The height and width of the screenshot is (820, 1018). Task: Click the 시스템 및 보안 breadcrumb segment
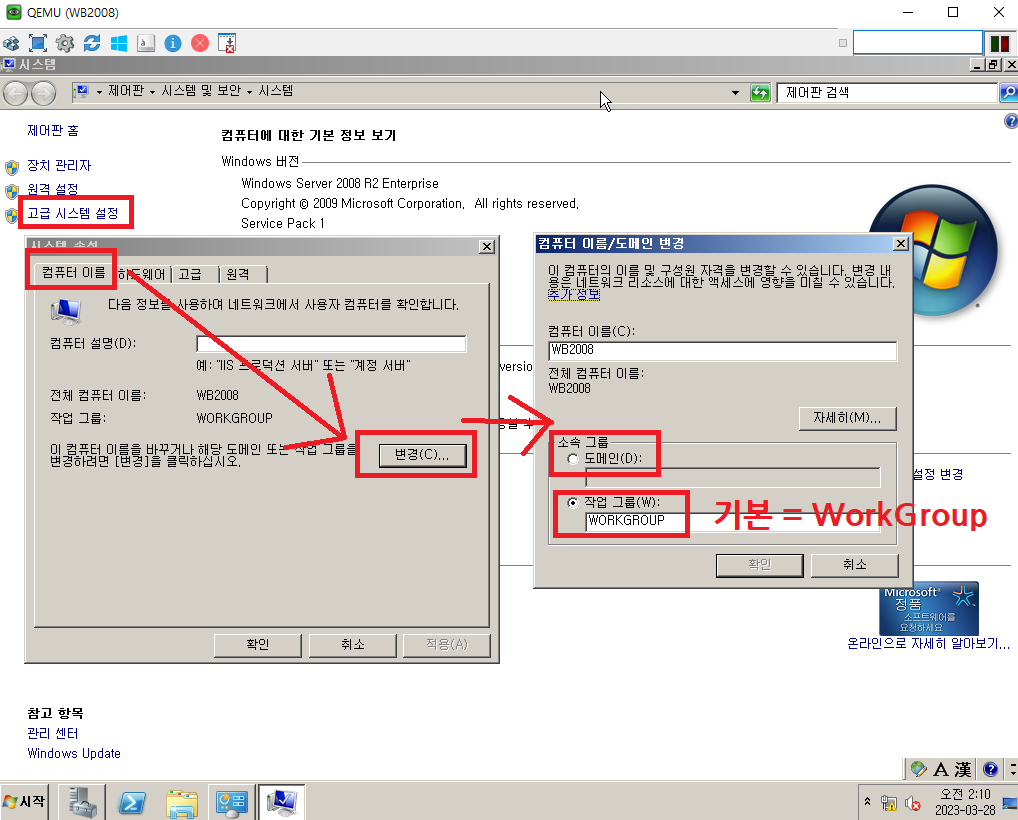click(x=201, y=91)
